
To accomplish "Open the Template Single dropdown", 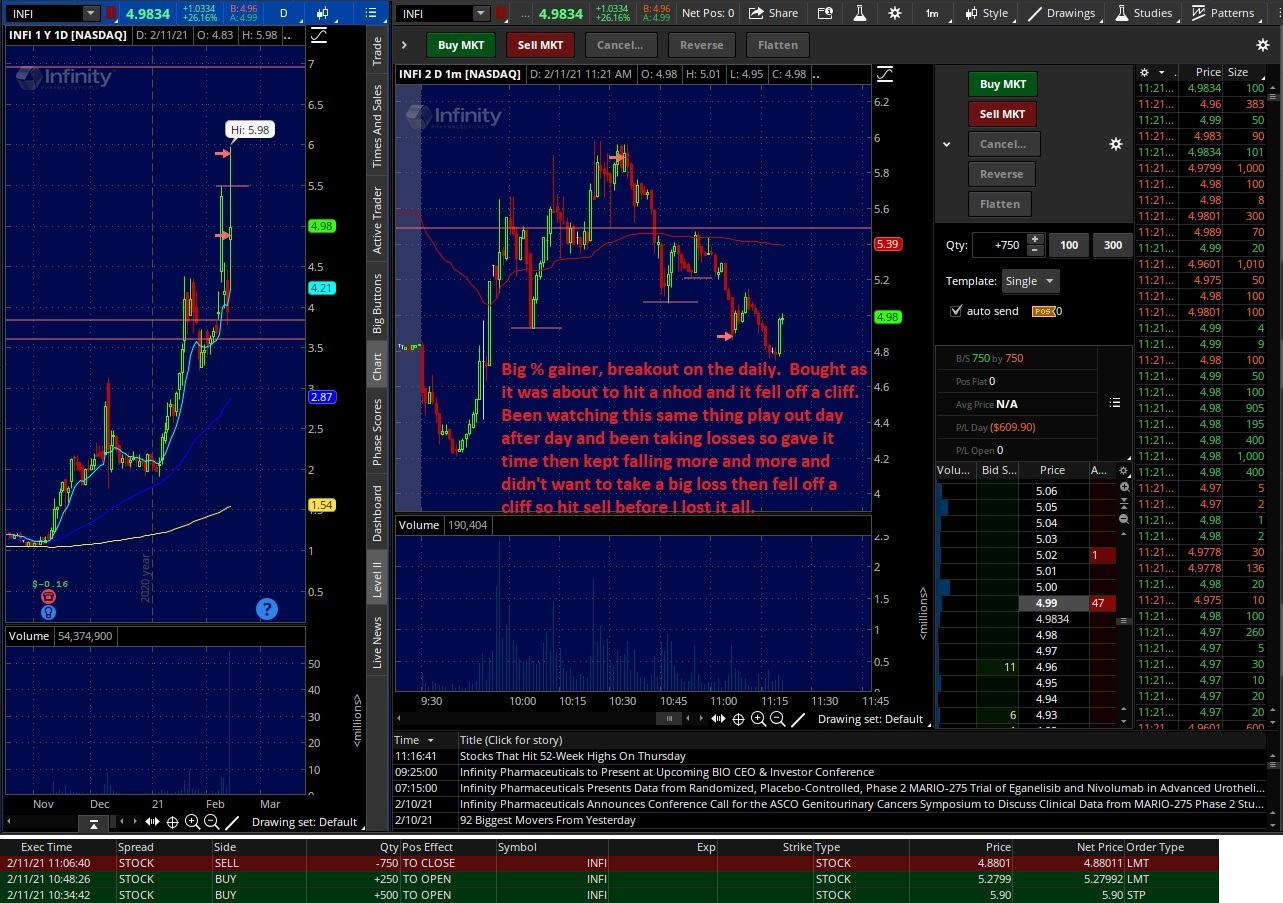I will click(1029, 281).
